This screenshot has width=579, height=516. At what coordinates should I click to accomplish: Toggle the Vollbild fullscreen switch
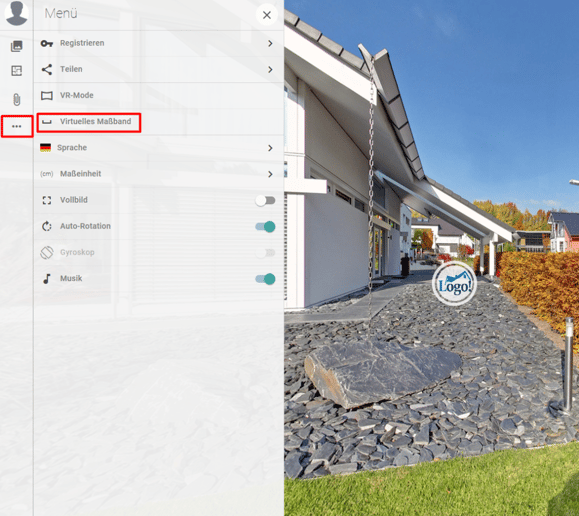265,201
